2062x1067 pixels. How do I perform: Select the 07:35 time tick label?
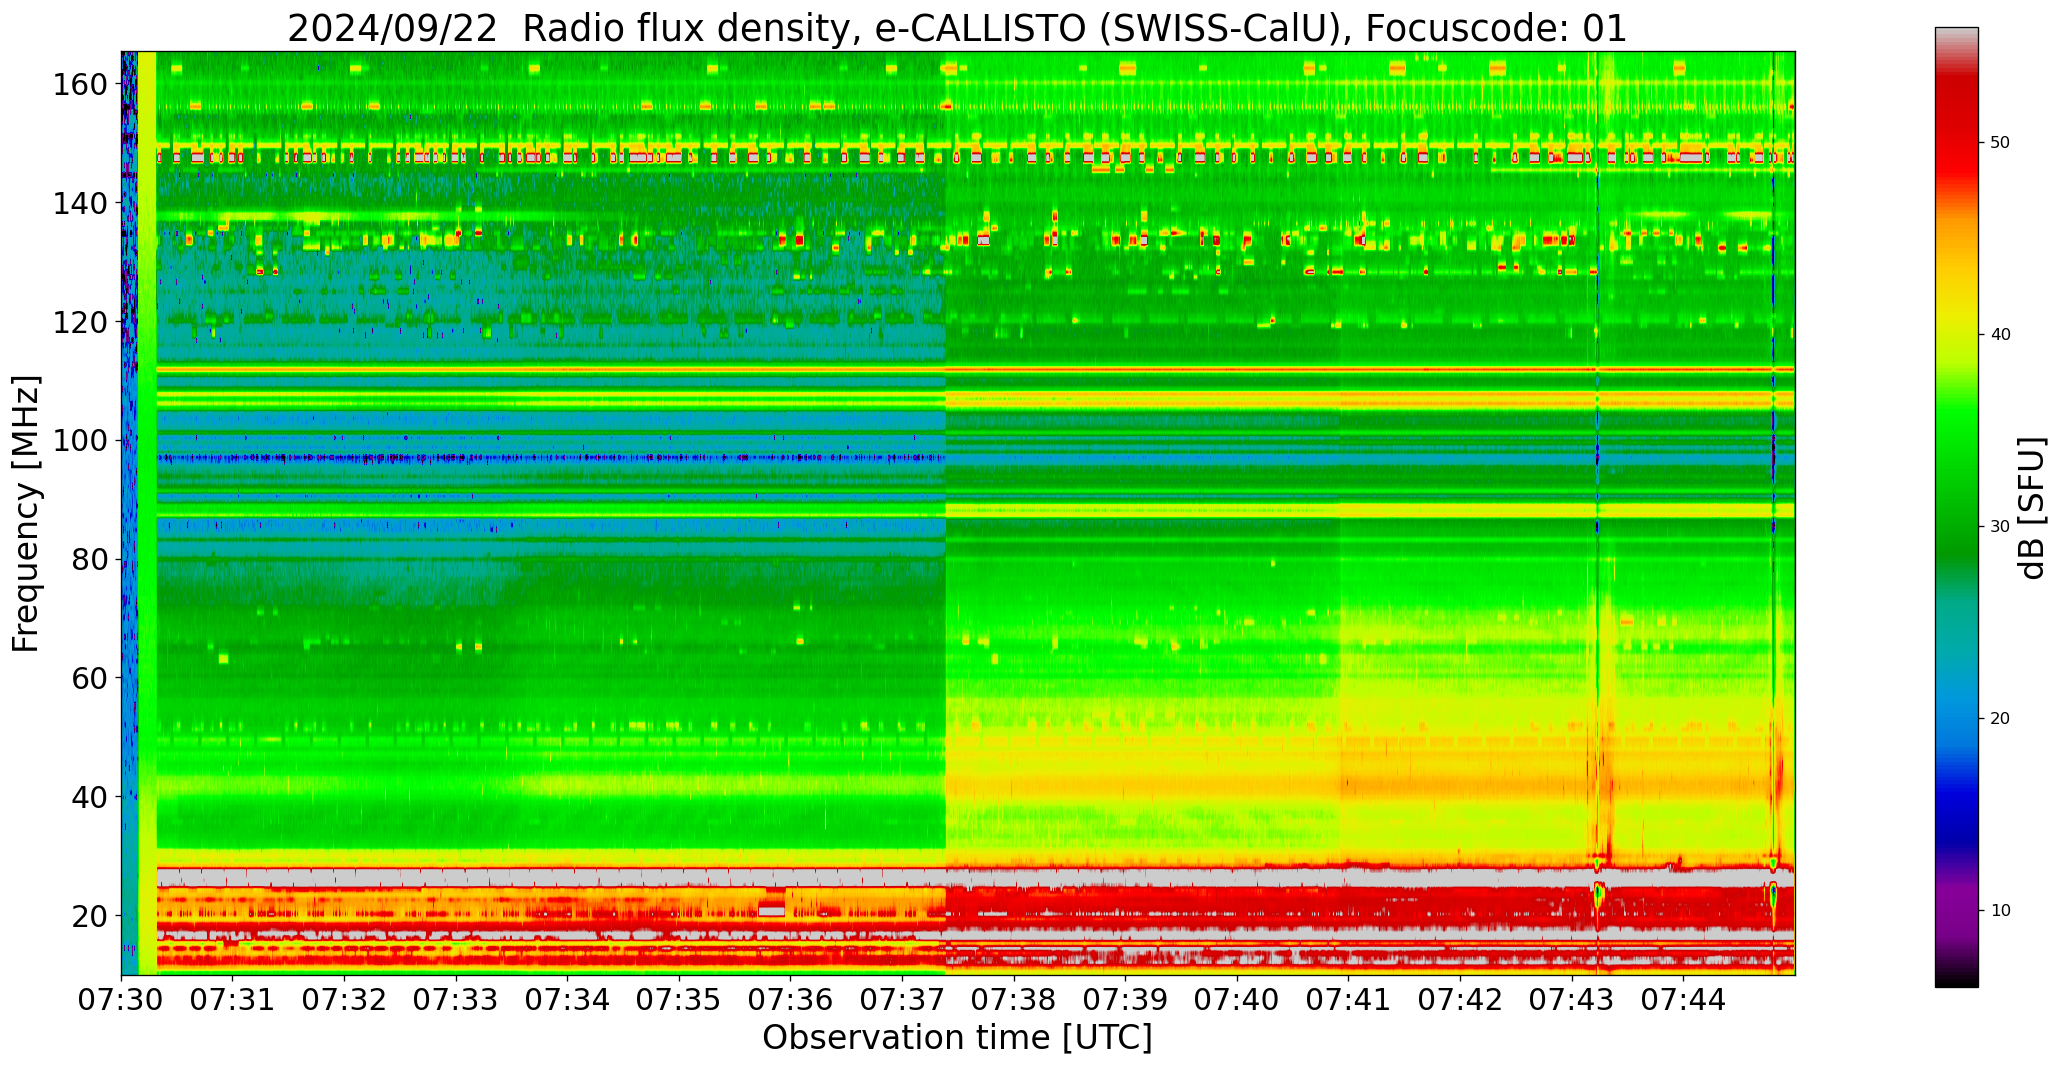coord(680,999)
